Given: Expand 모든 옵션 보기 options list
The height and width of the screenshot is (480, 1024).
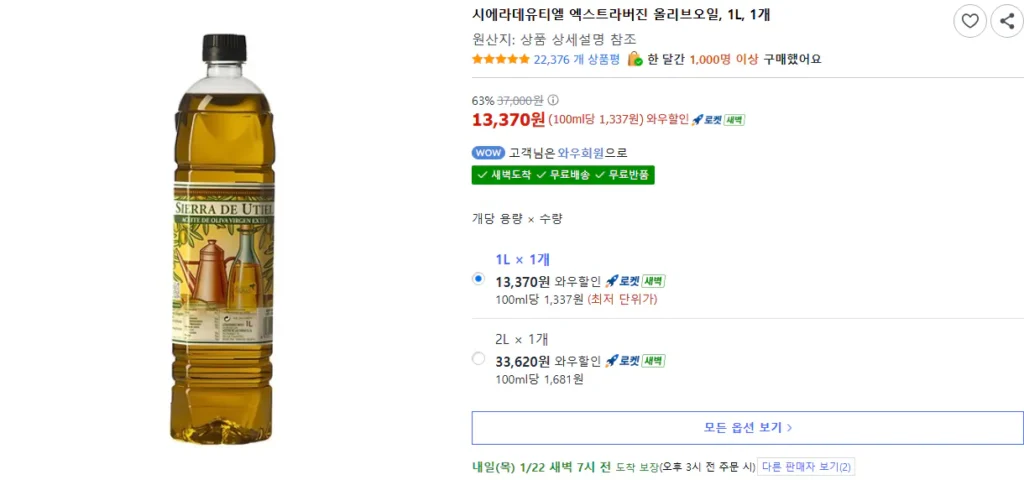Looking at the screenshot, I should click(747, 427).
